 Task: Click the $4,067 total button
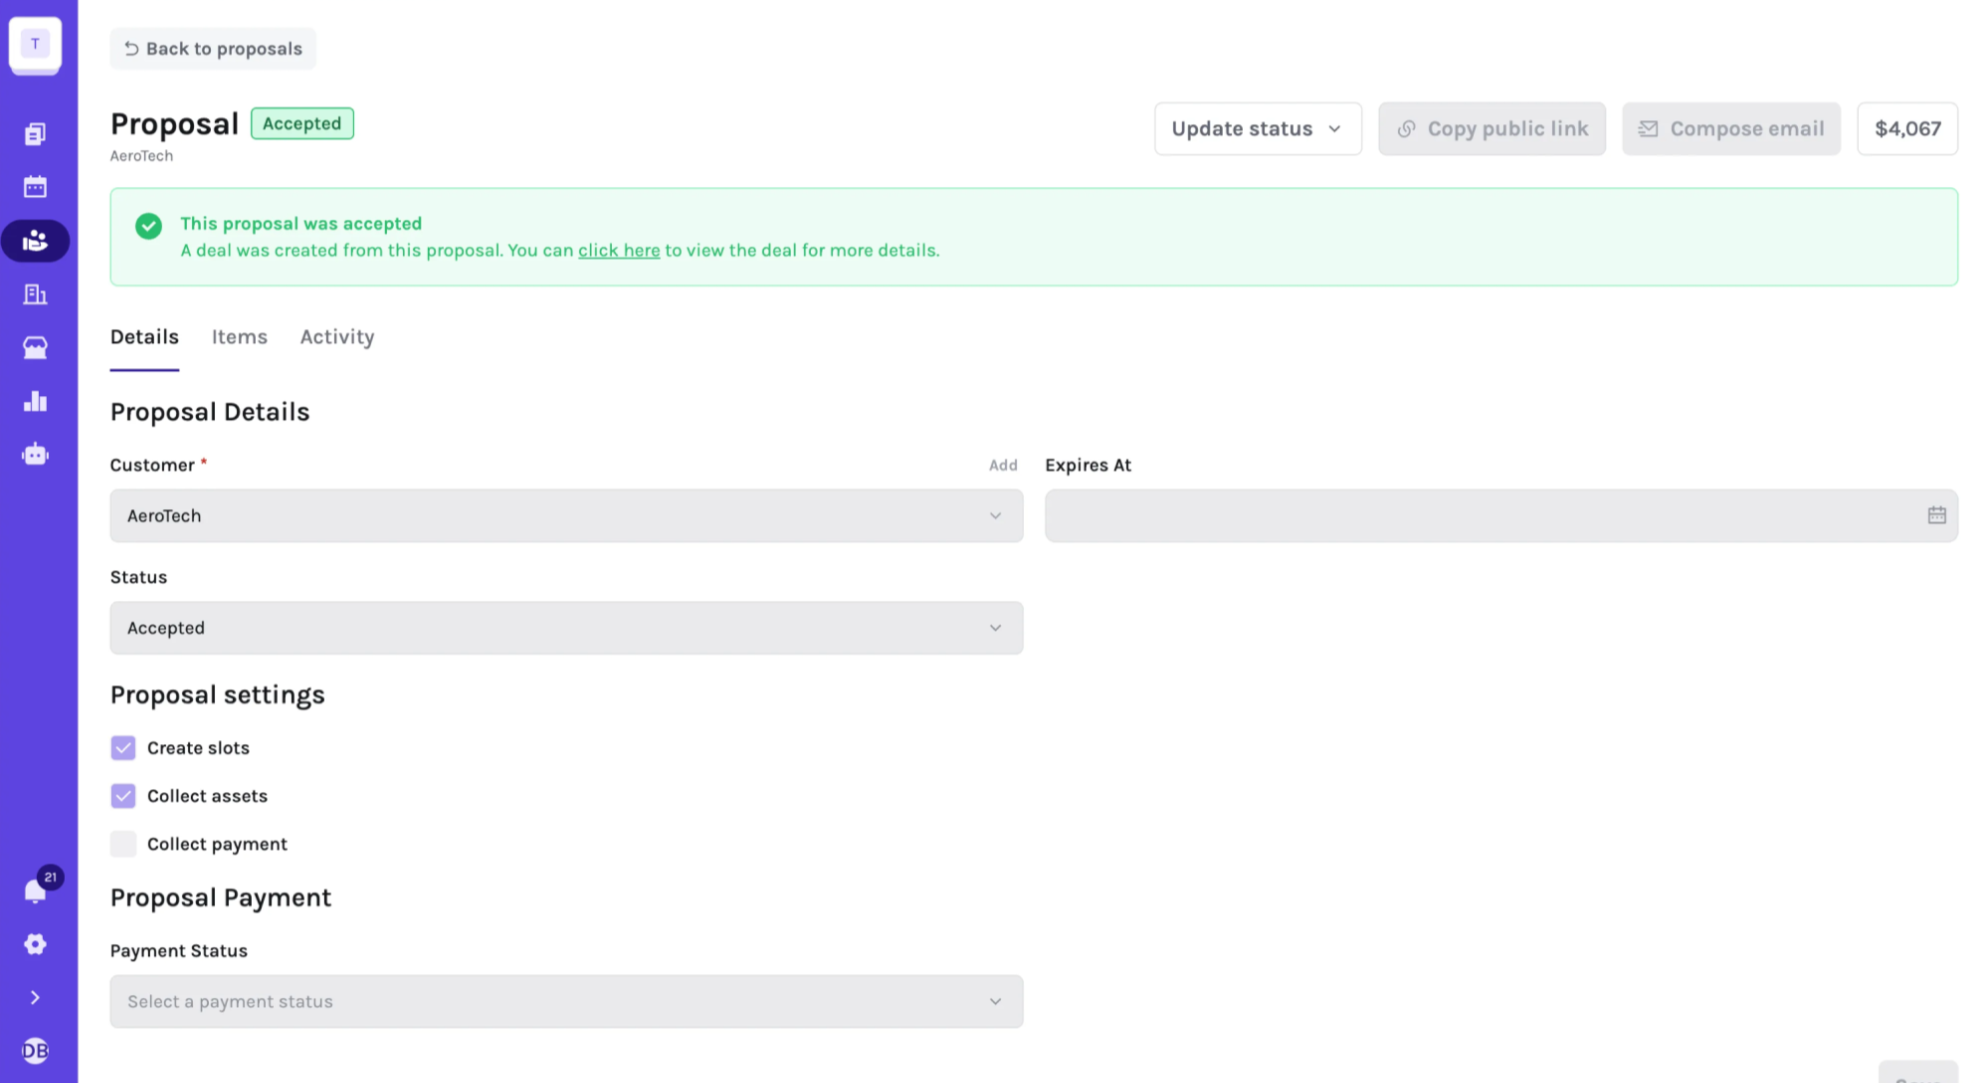tap(1907, 128)
